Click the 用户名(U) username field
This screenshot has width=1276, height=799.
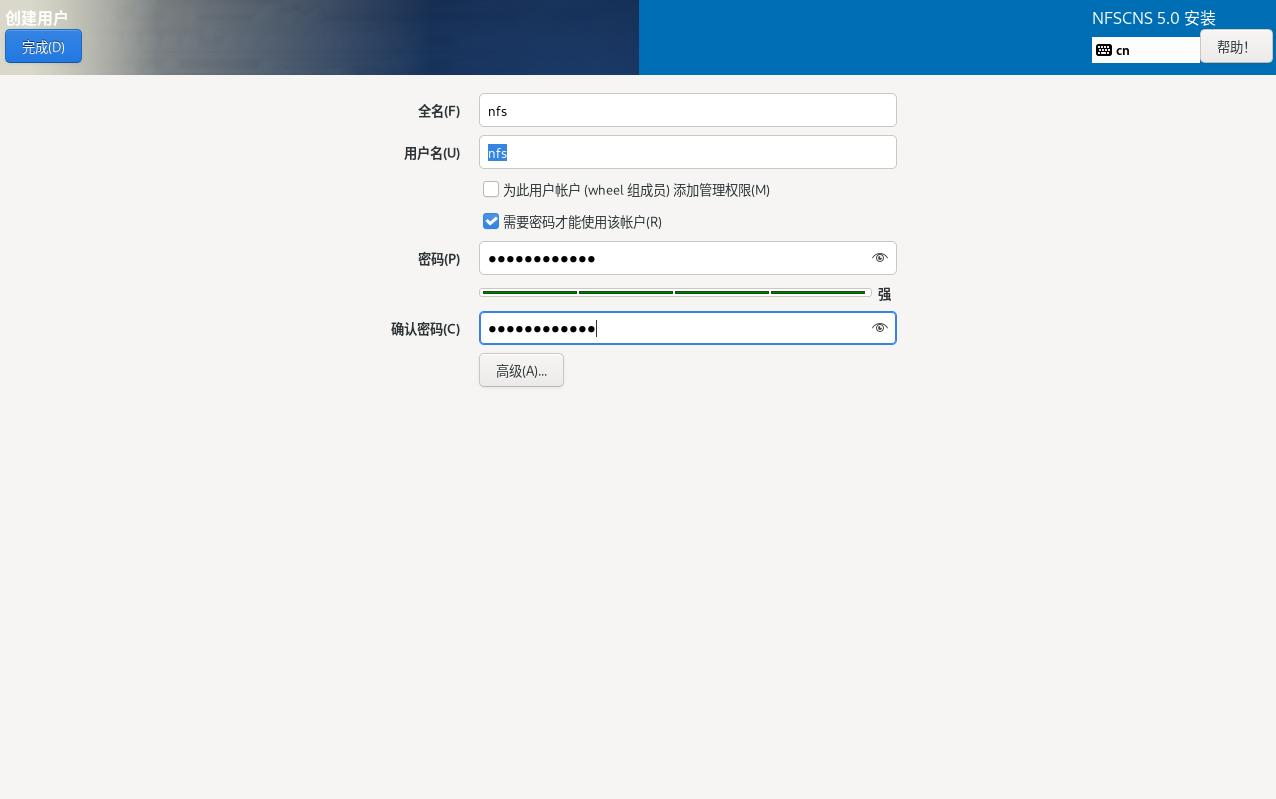(688, 152)
